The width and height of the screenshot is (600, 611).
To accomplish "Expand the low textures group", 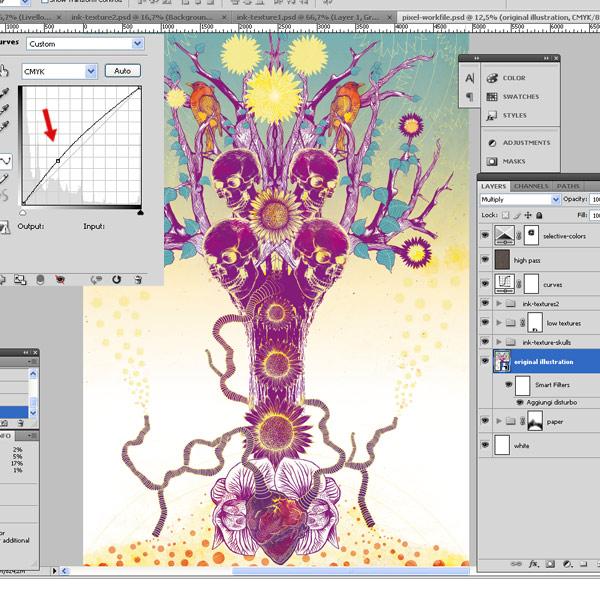I will coord(499,322).
